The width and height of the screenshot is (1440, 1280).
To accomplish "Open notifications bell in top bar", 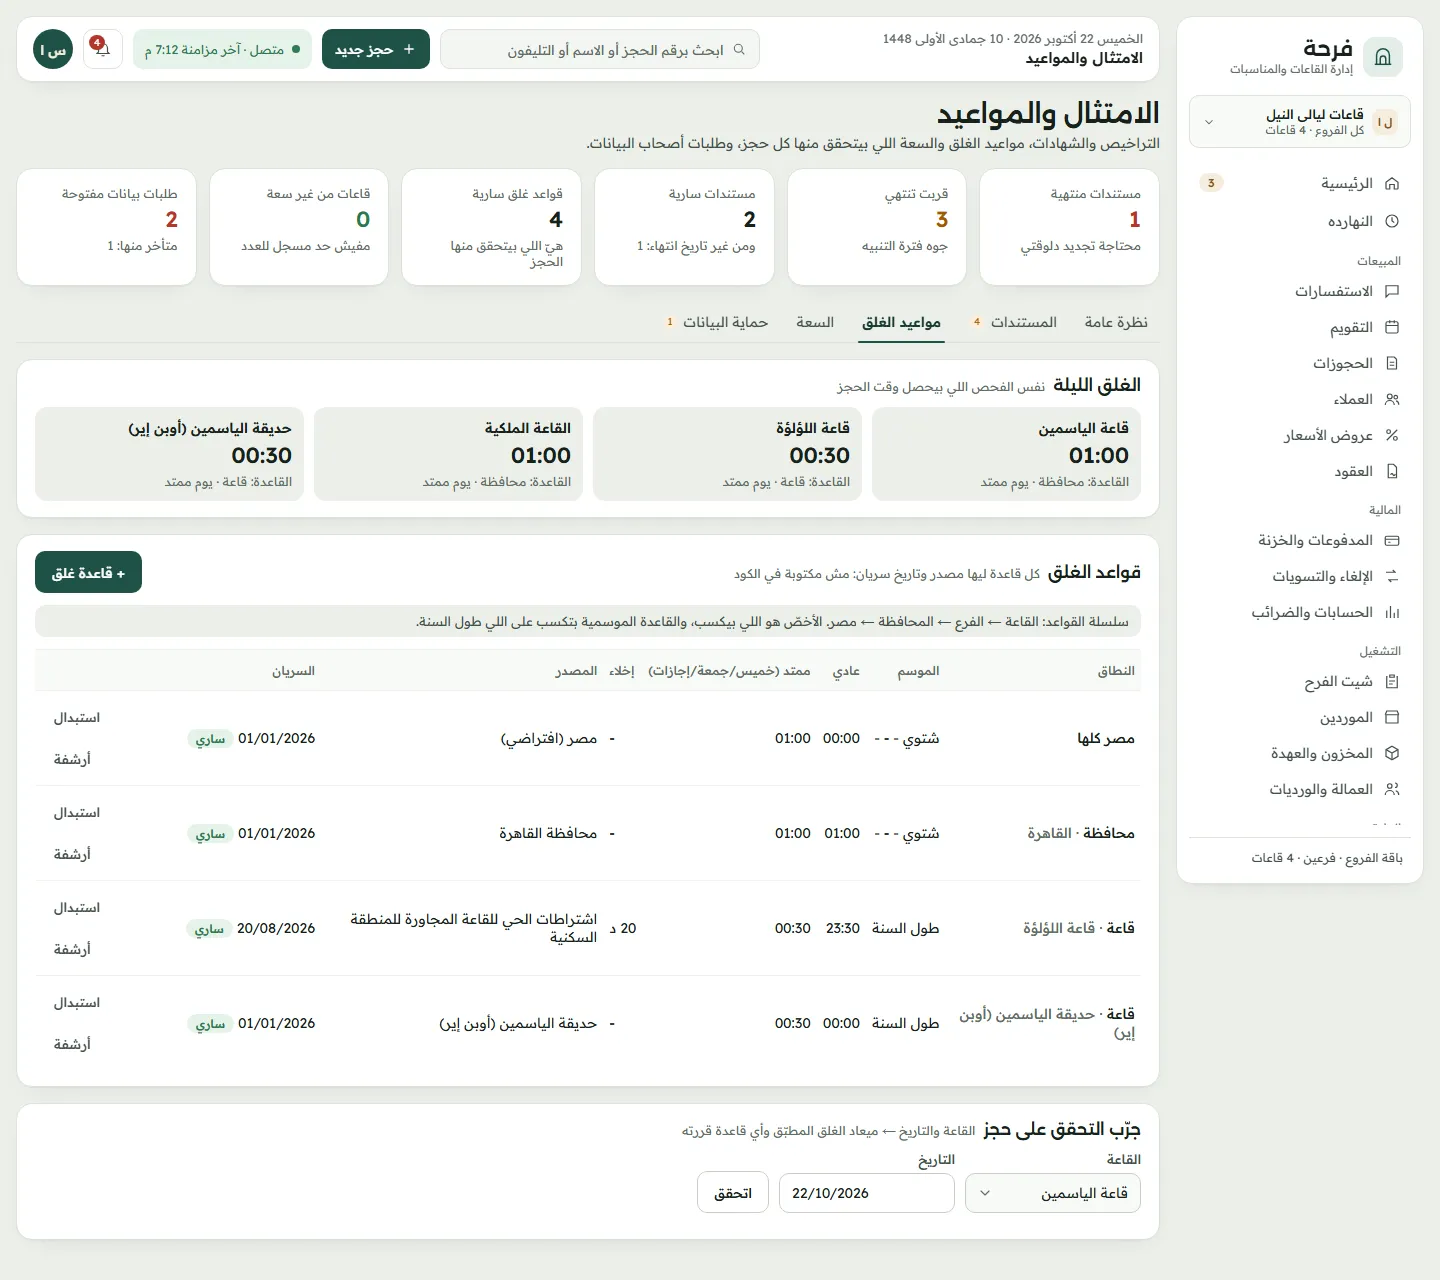I will (102, 49).
